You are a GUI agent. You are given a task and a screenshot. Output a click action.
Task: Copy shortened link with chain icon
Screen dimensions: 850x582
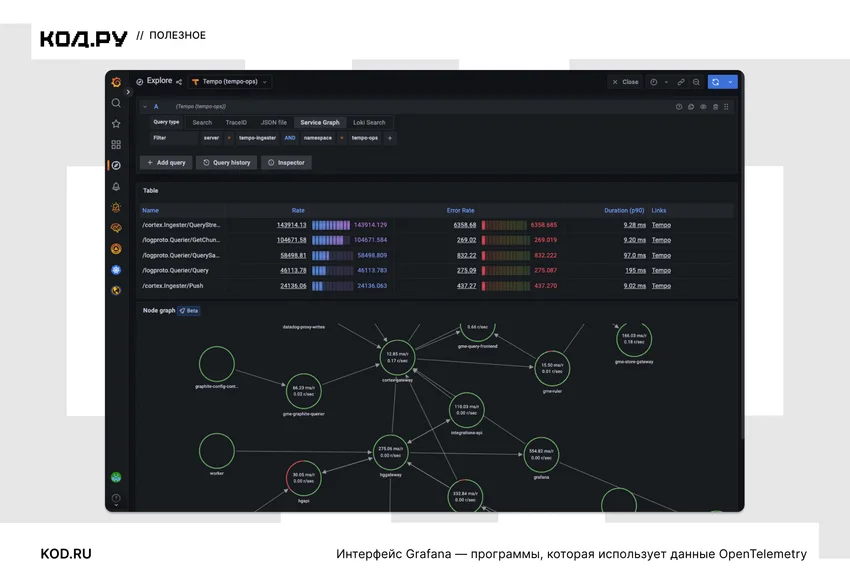click(681, 82)
